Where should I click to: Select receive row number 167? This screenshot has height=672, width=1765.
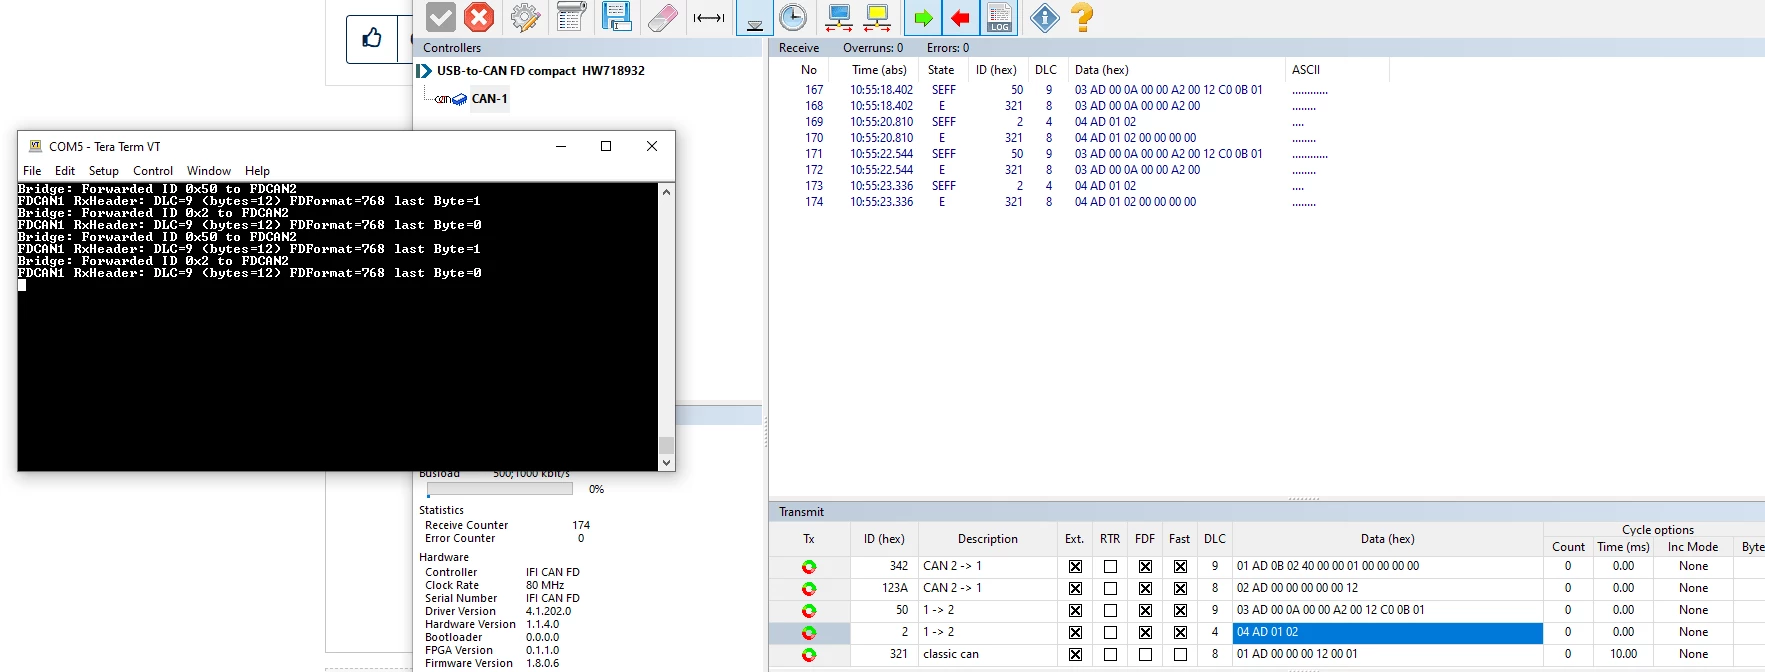pos(814,90)
